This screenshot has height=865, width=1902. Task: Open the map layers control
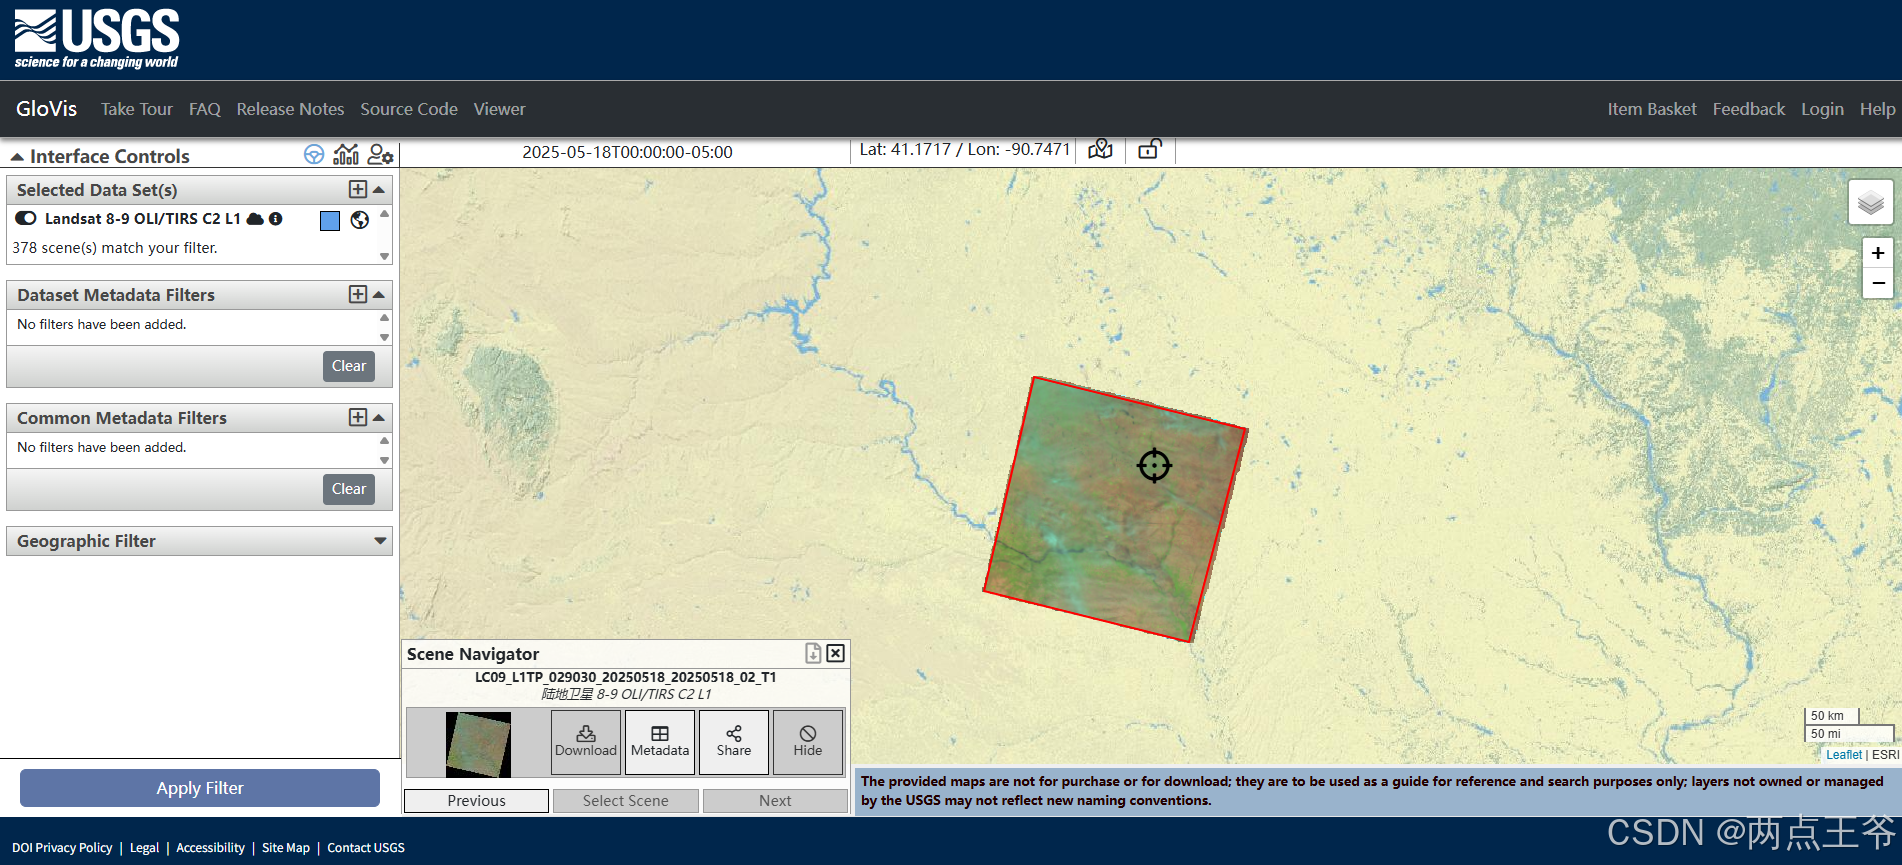pos(1871,203)
